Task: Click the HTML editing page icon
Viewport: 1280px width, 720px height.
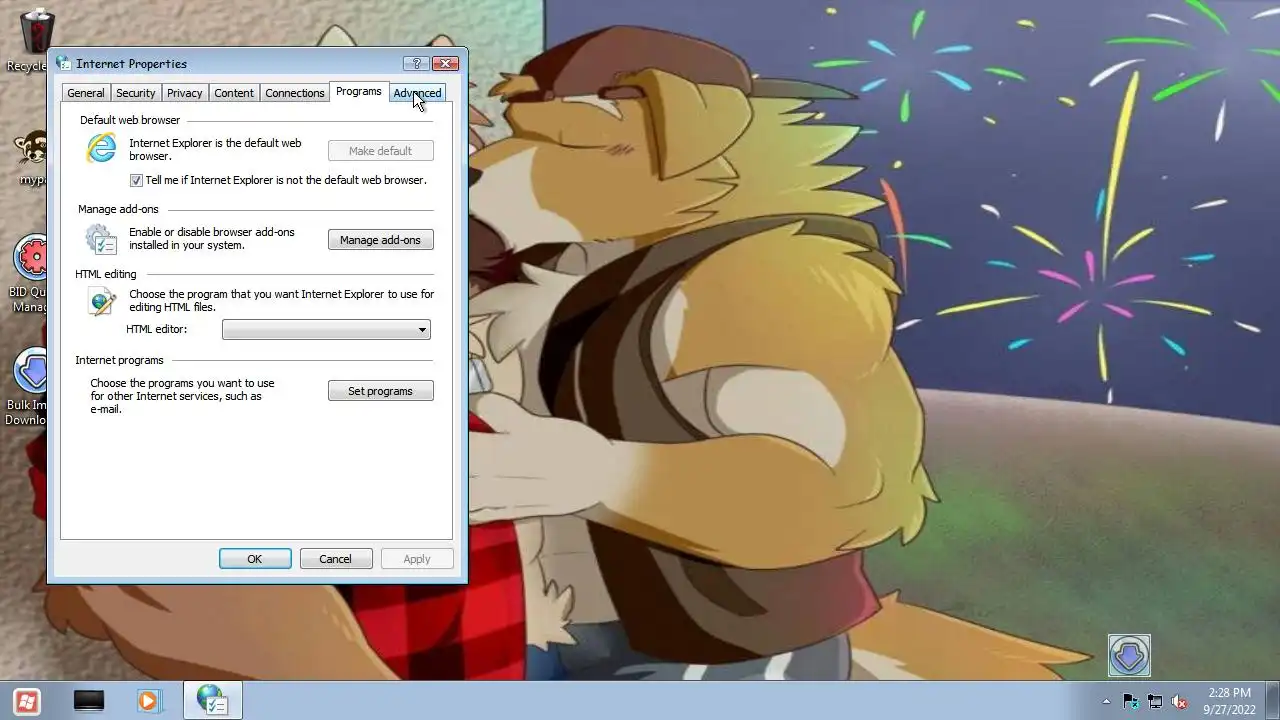Action: click(101, 301)
